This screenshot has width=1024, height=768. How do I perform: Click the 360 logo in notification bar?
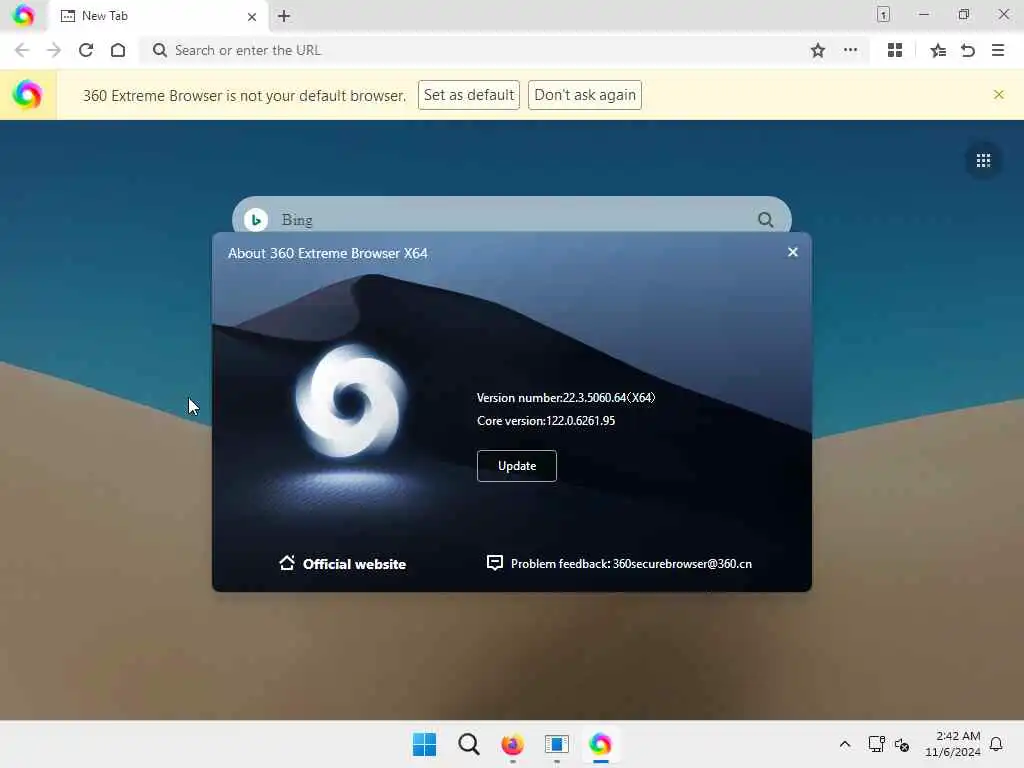(27, 95)
